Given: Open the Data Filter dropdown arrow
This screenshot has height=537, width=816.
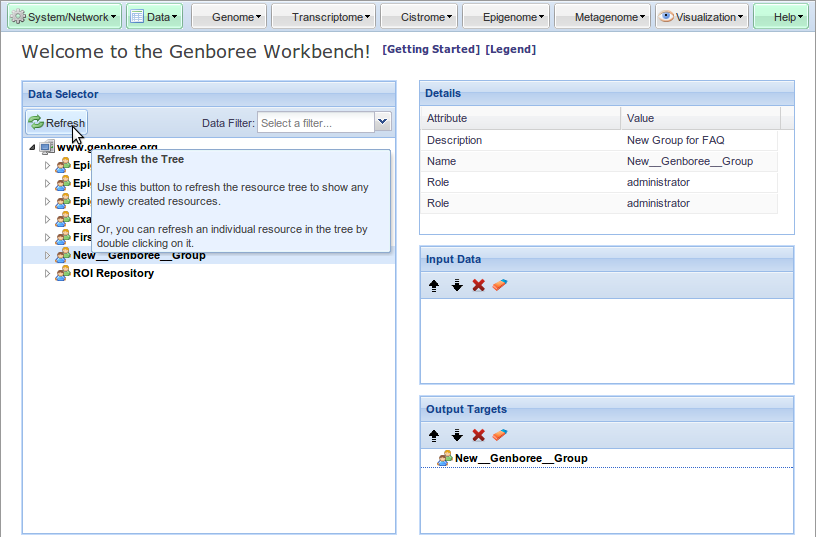Looking at the screenshot, I should tap(382, 122).
